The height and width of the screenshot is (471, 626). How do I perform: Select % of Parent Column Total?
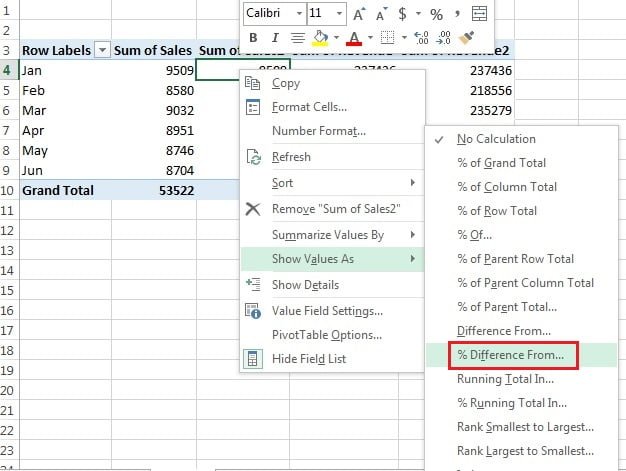point(521,283)
